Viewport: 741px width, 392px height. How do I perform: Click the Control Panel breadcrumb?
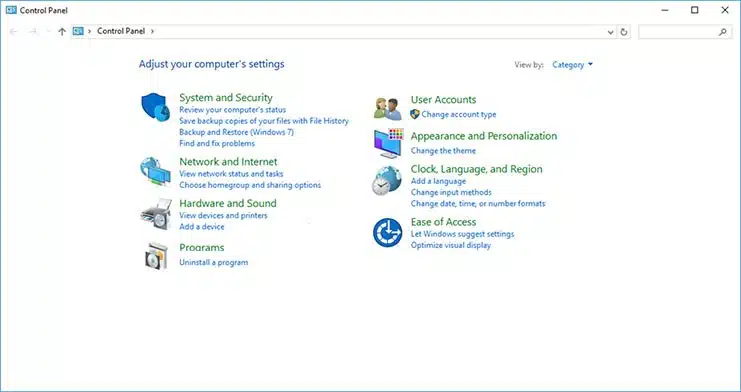tap(121, 31)
